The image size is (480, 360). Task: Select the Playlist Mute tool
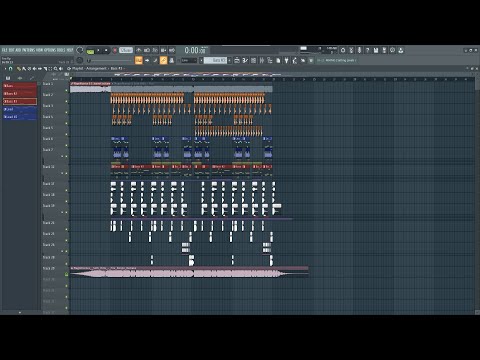[x=35, y=69]
